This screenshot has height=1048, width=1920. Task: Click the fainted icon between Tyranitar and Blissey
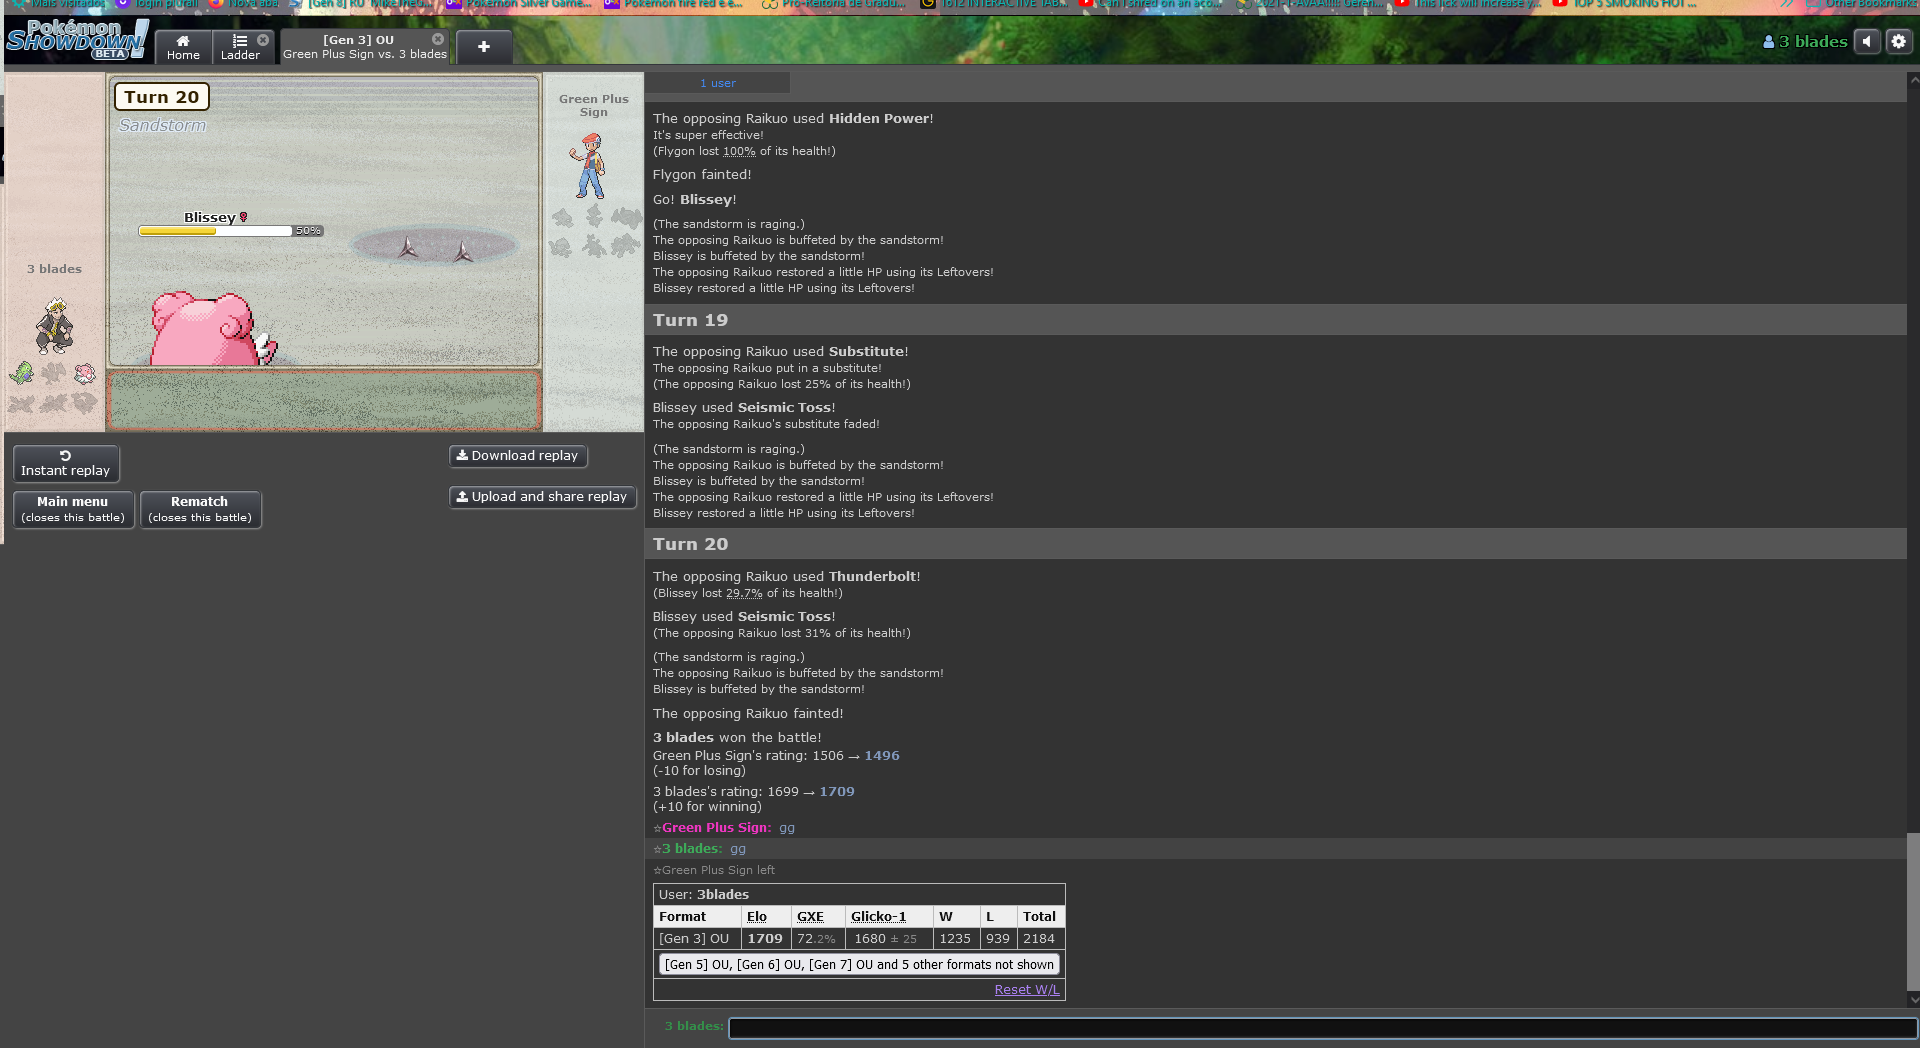(x=54, y=374)
